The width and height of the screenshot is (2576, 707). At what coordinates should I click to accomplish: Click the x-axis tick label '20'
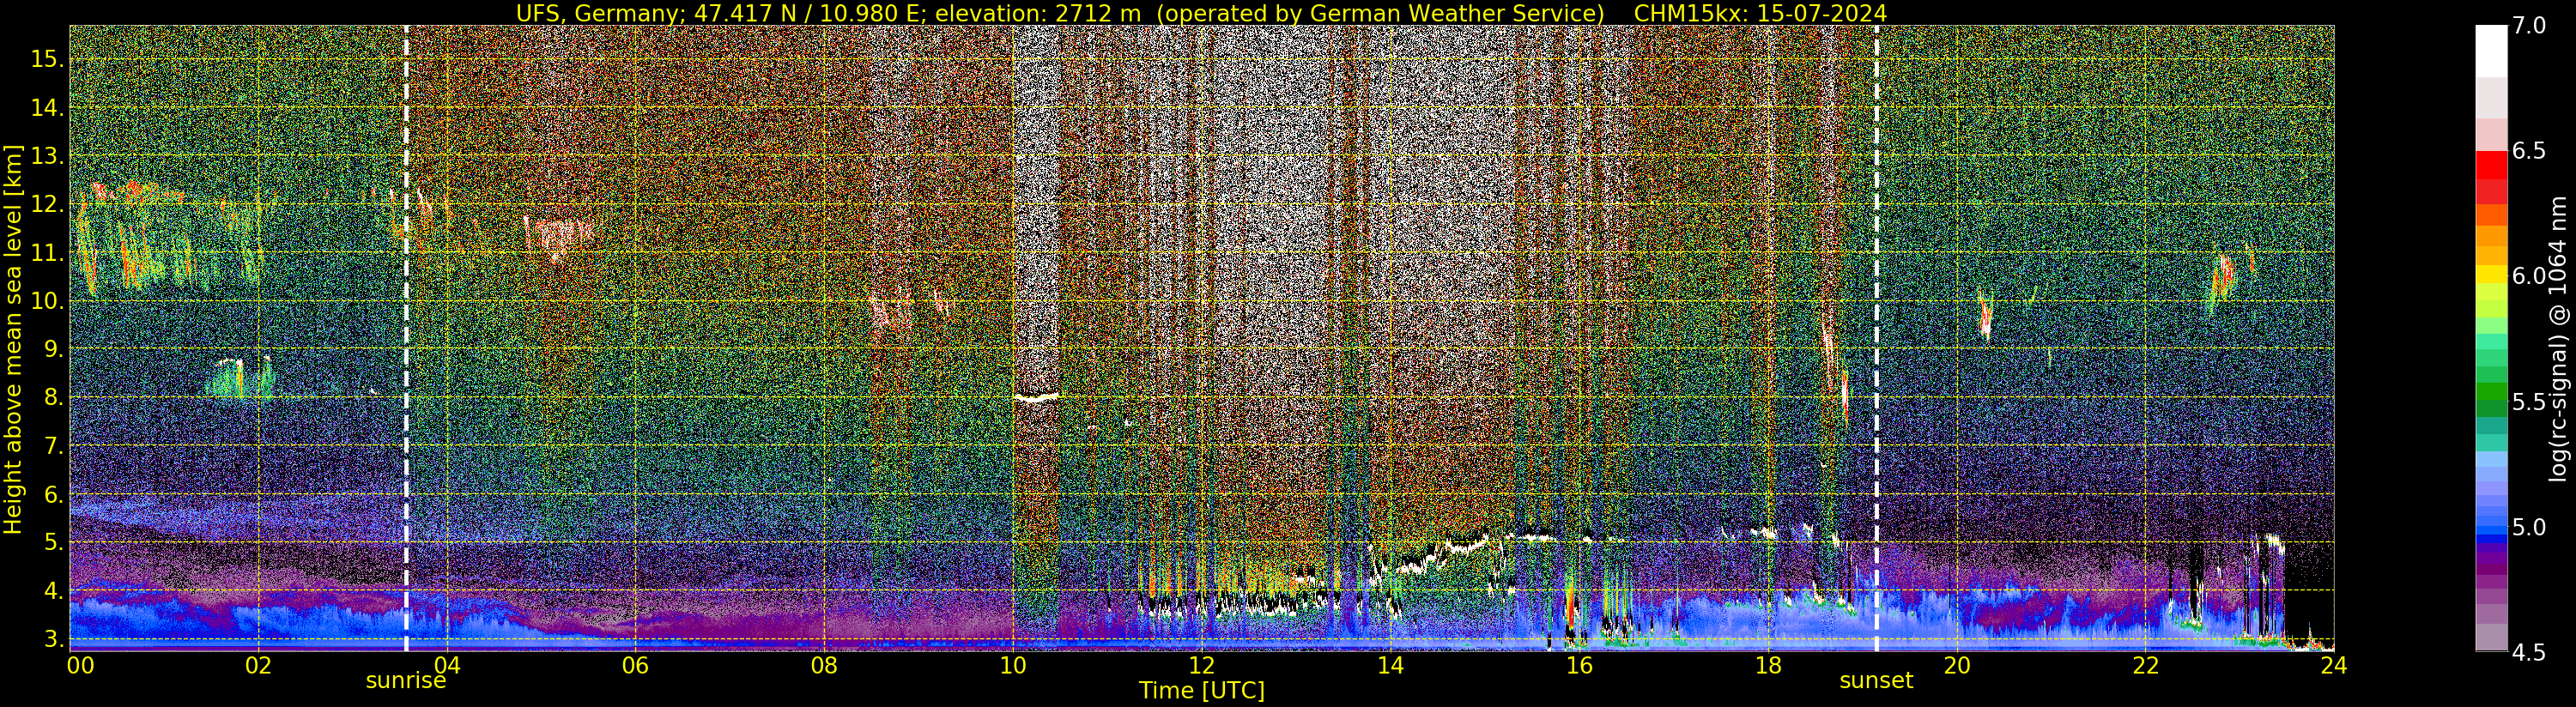[x=1957, y=665]
